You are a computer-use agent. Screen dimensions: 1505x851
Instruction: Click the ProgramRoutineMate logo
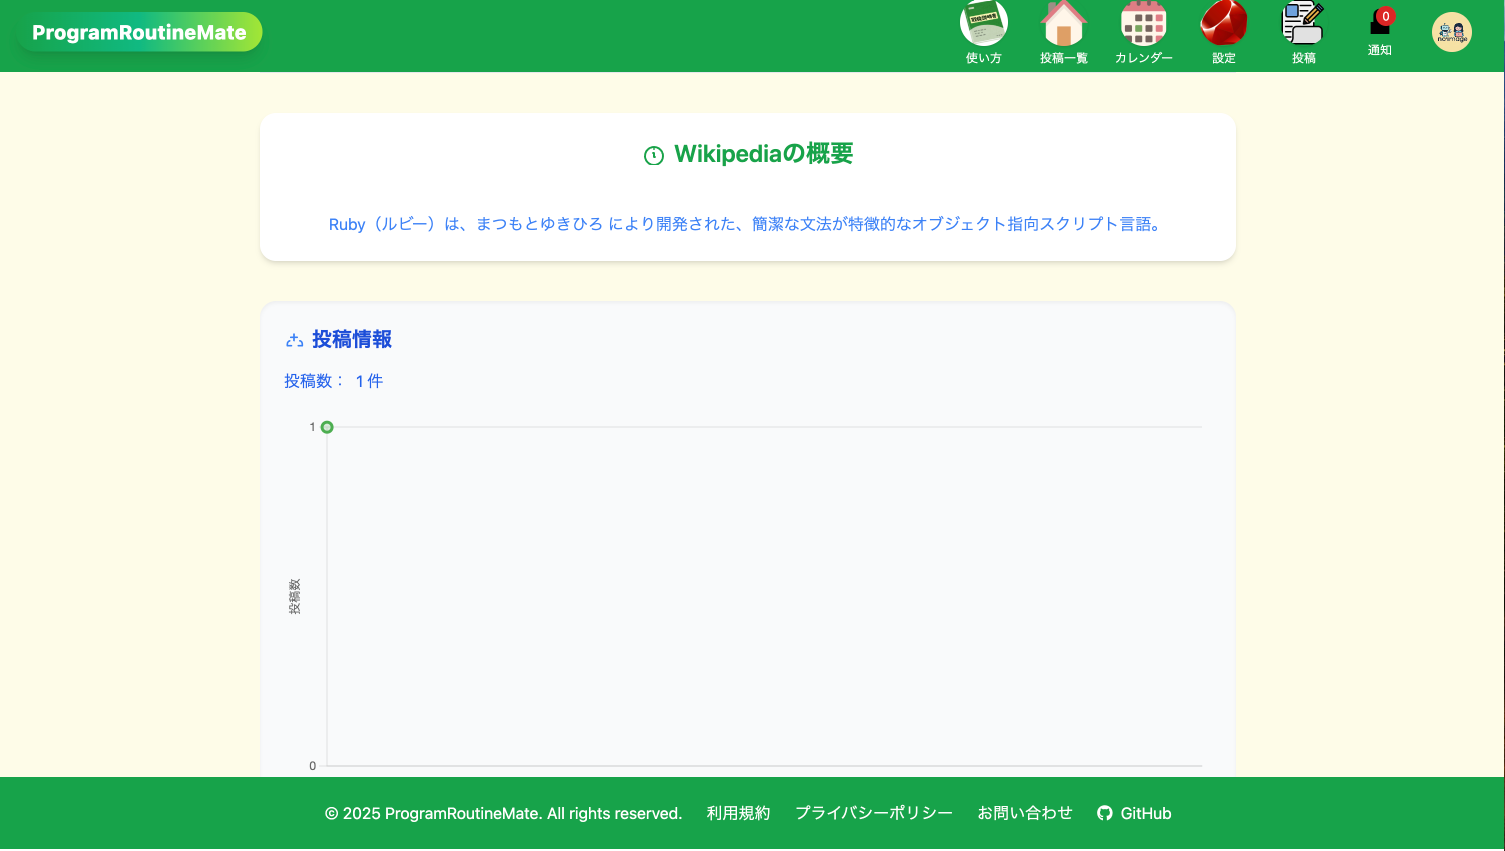[140, 32]
